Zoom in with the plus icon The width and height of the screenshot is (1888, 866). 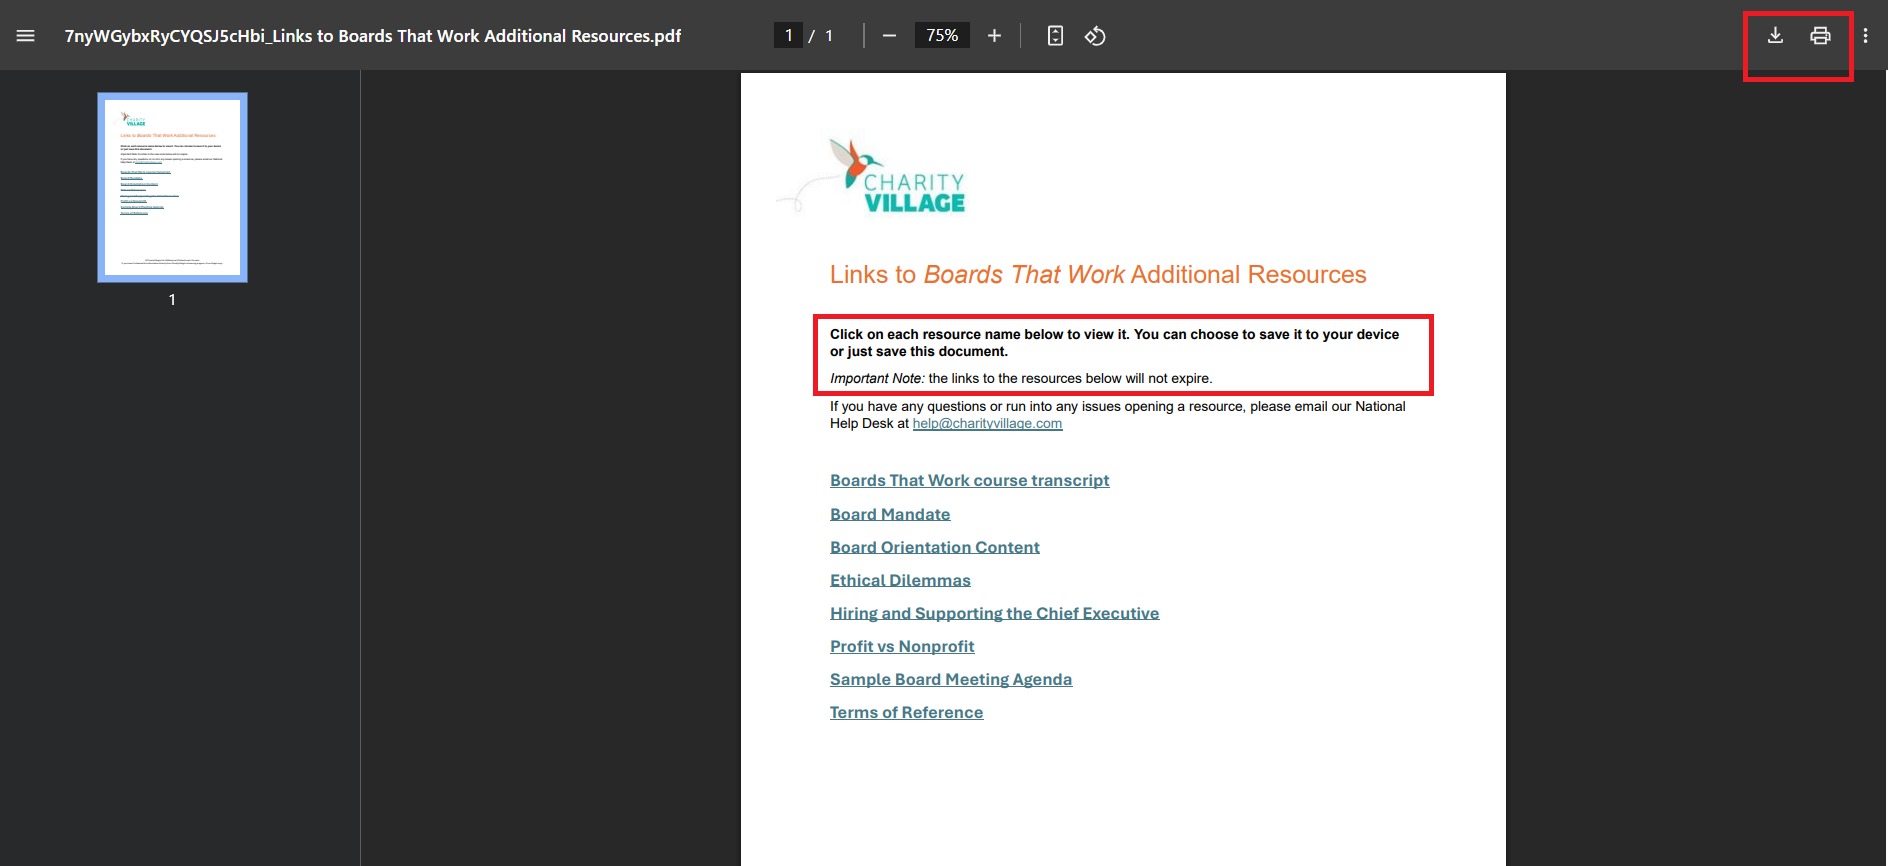click(994, 36)
